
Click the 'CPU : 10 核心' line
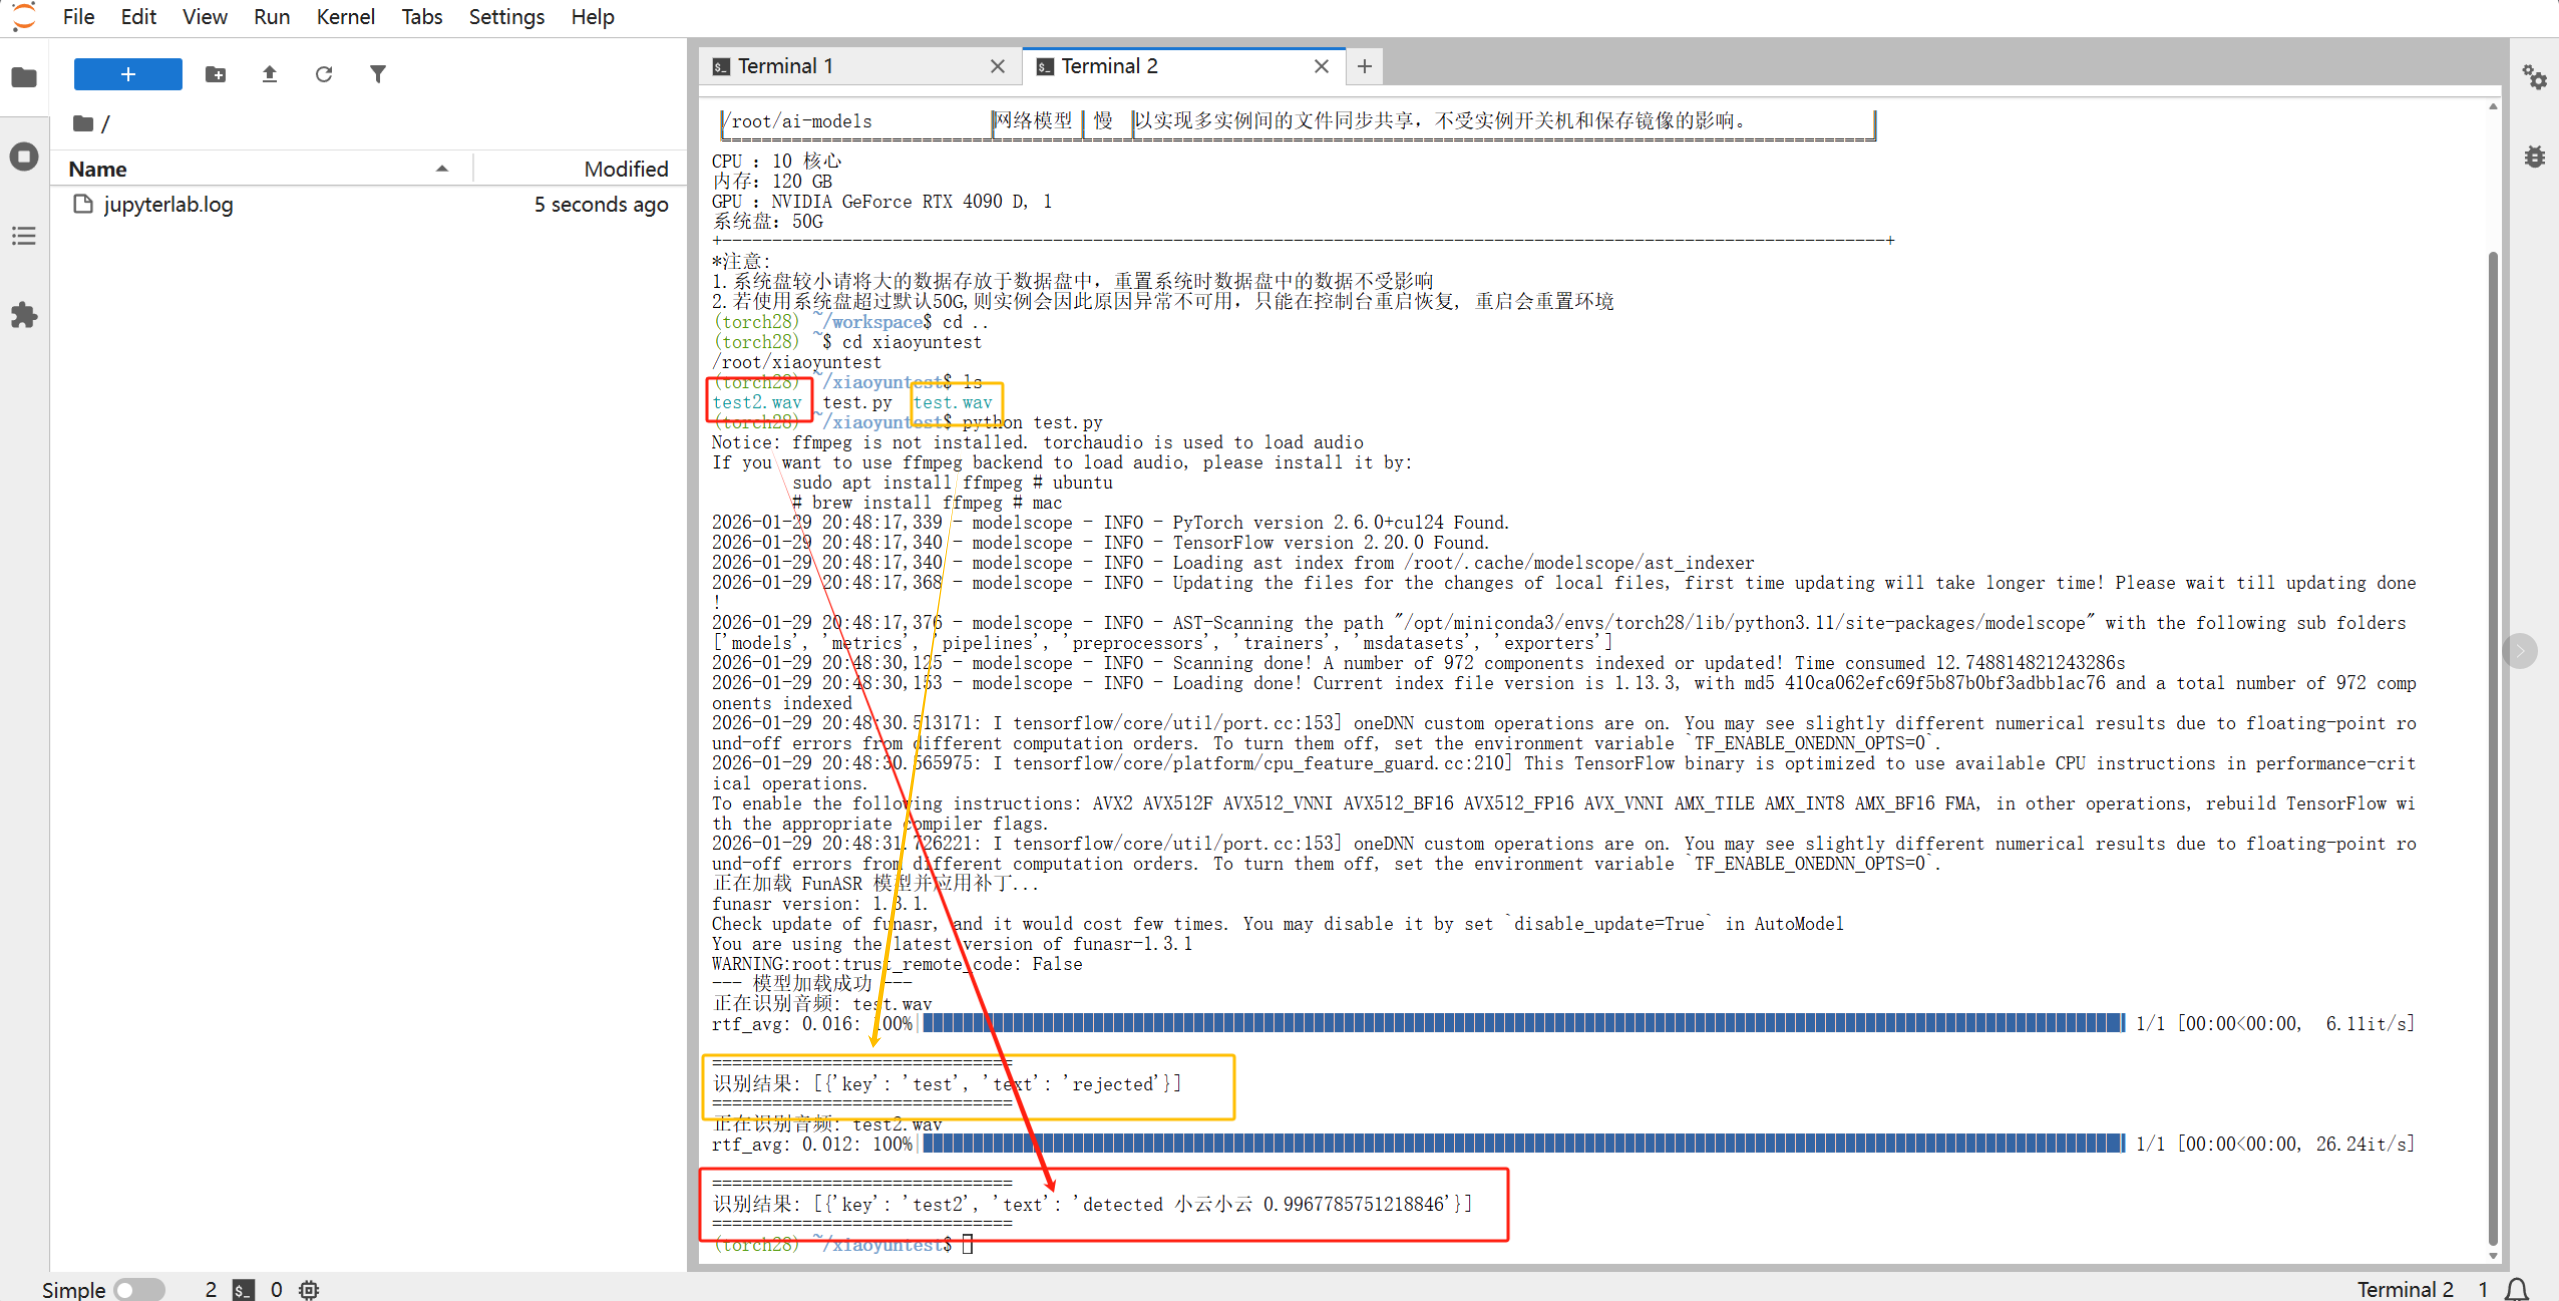click(x=777, y=161)
